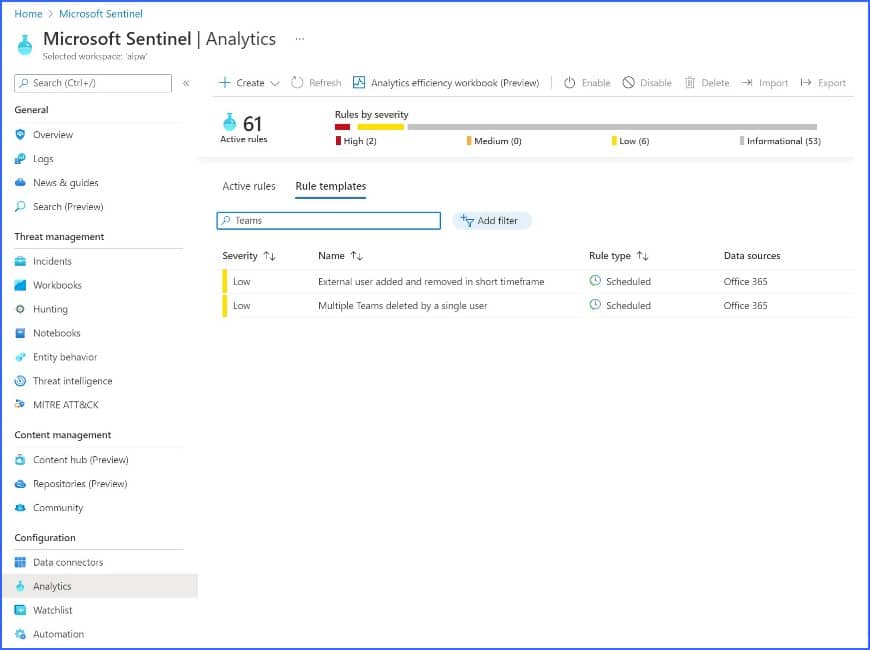Open the Watchlist icon
The width and height of the screenshot is (870, 650).
21,610
